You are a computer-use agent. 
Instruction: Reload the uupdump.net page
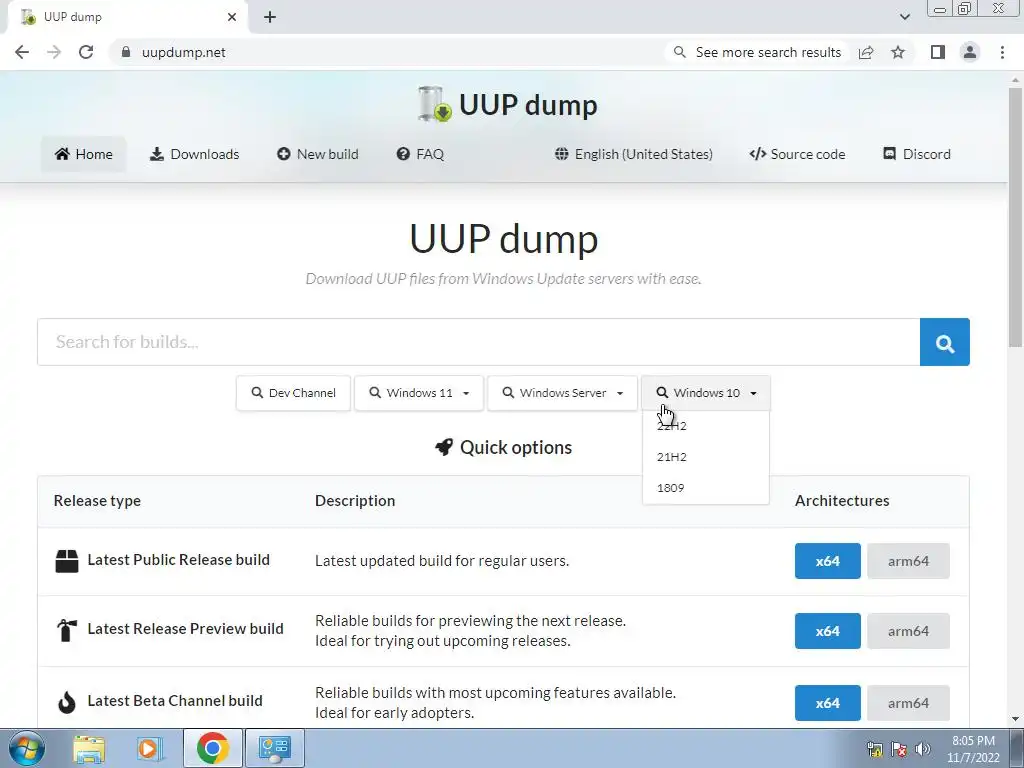(86, 52)
